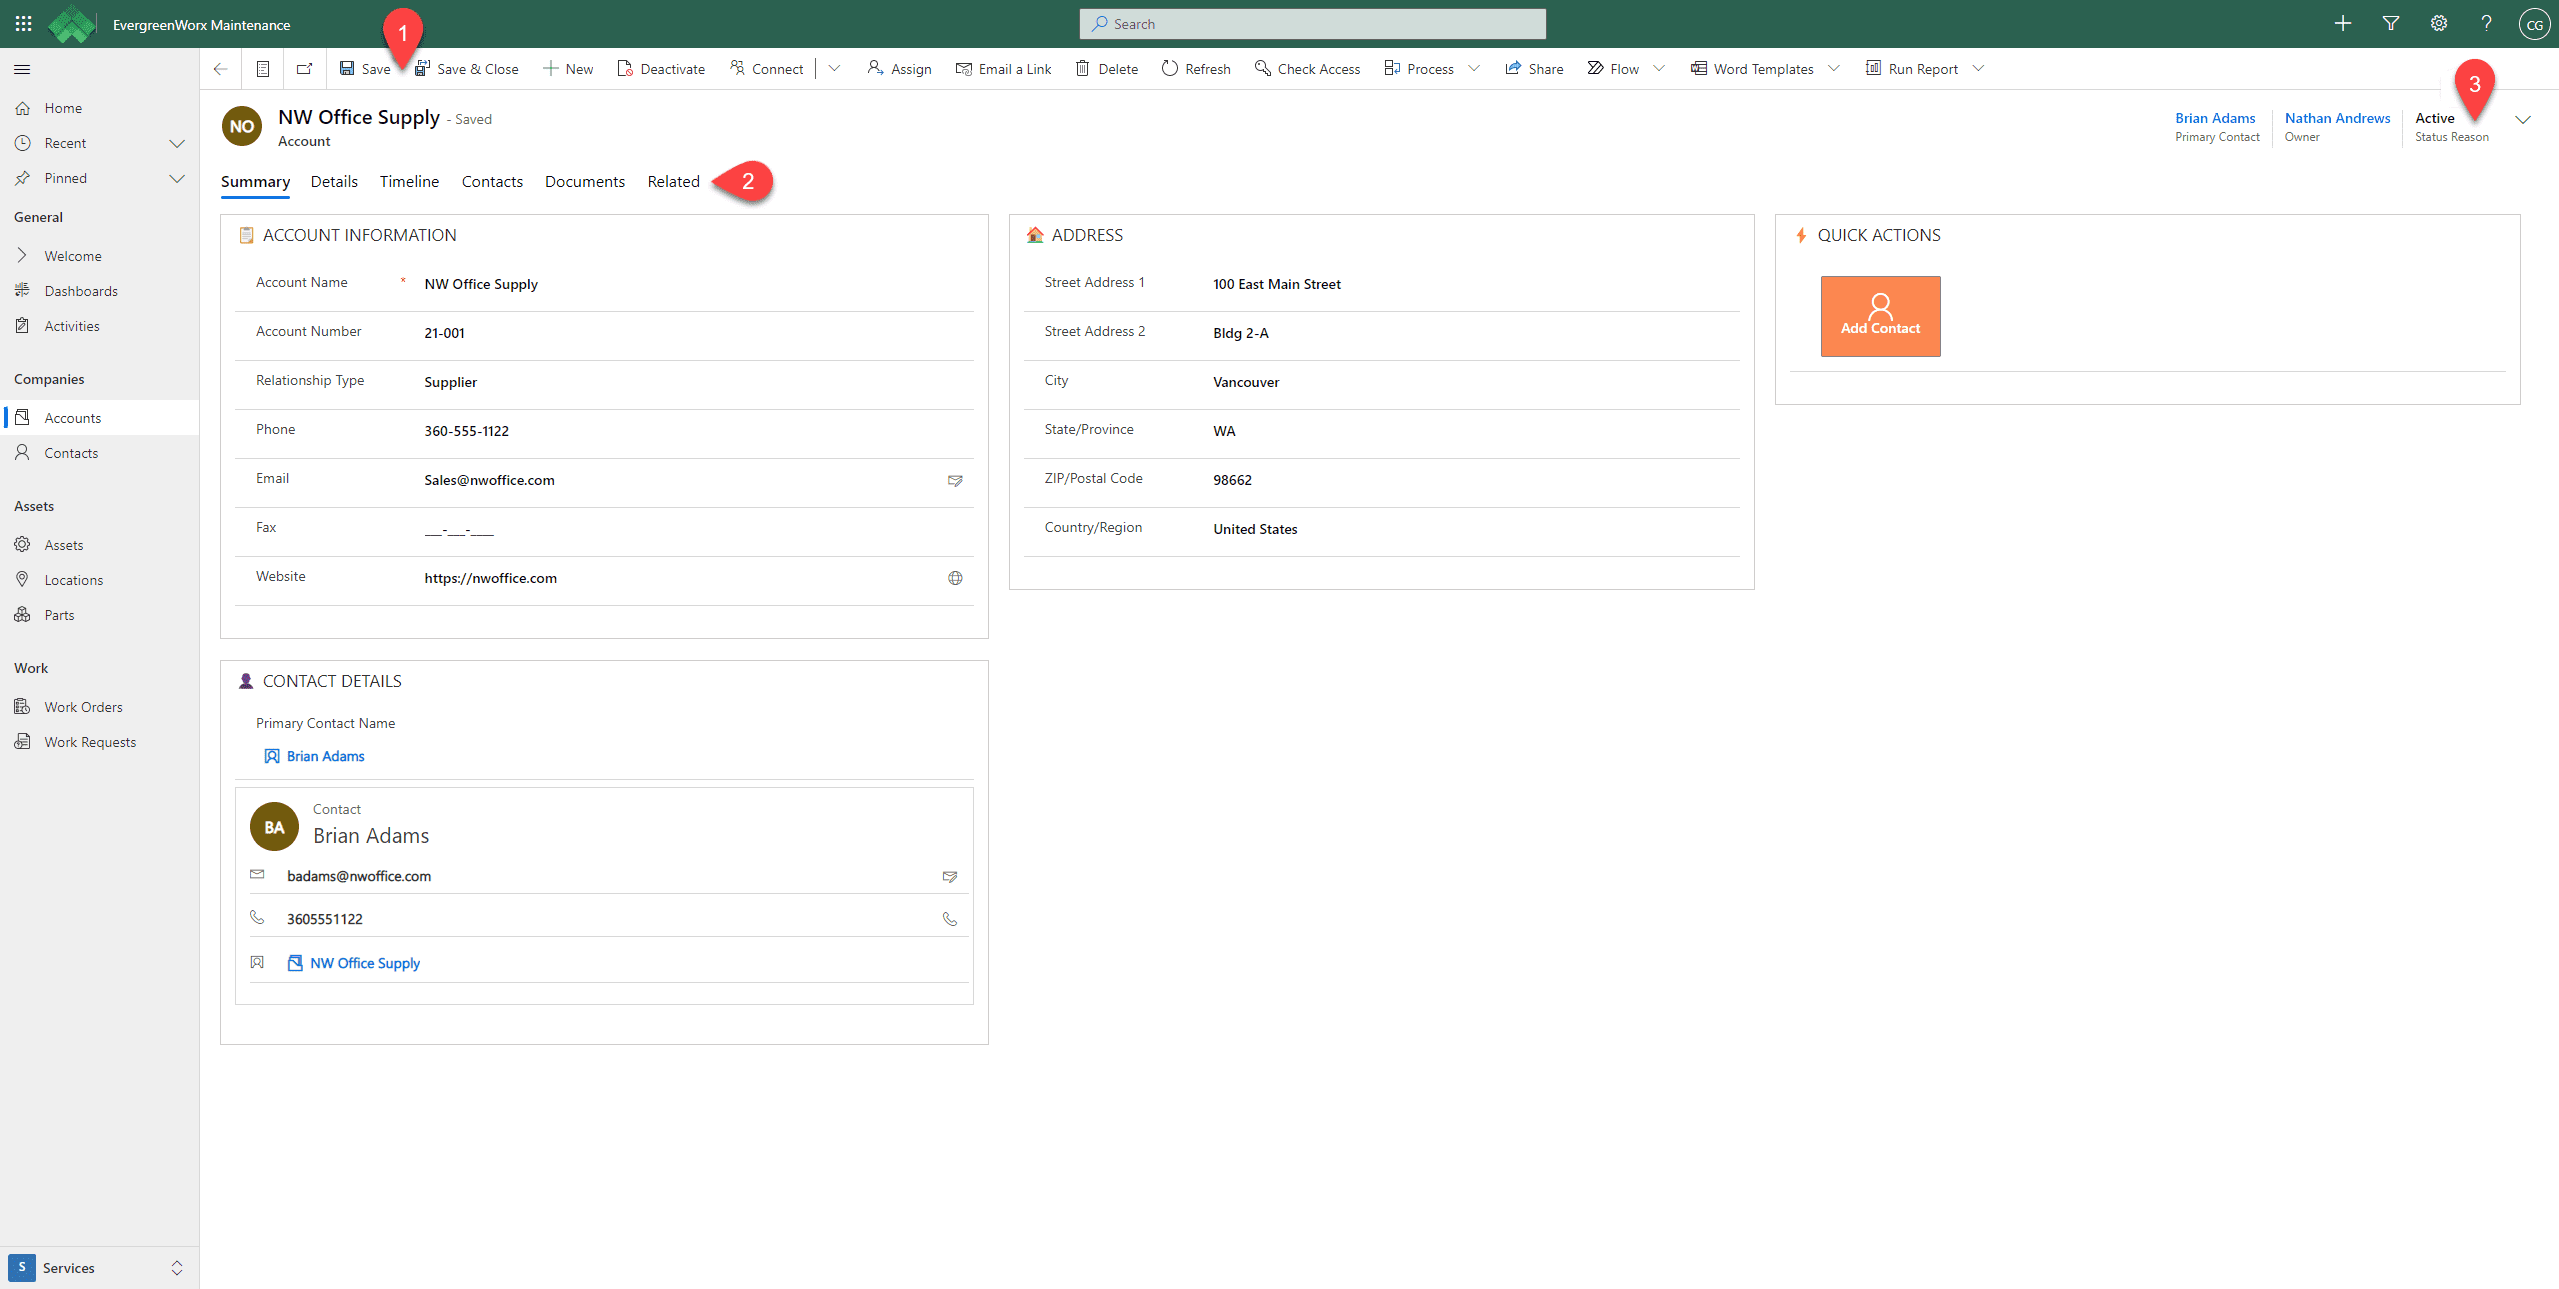Viewport: 2559px width, 1289px height.
Task: Click the Delete icon on the toolbar
Action: (x=1083, y=68)
